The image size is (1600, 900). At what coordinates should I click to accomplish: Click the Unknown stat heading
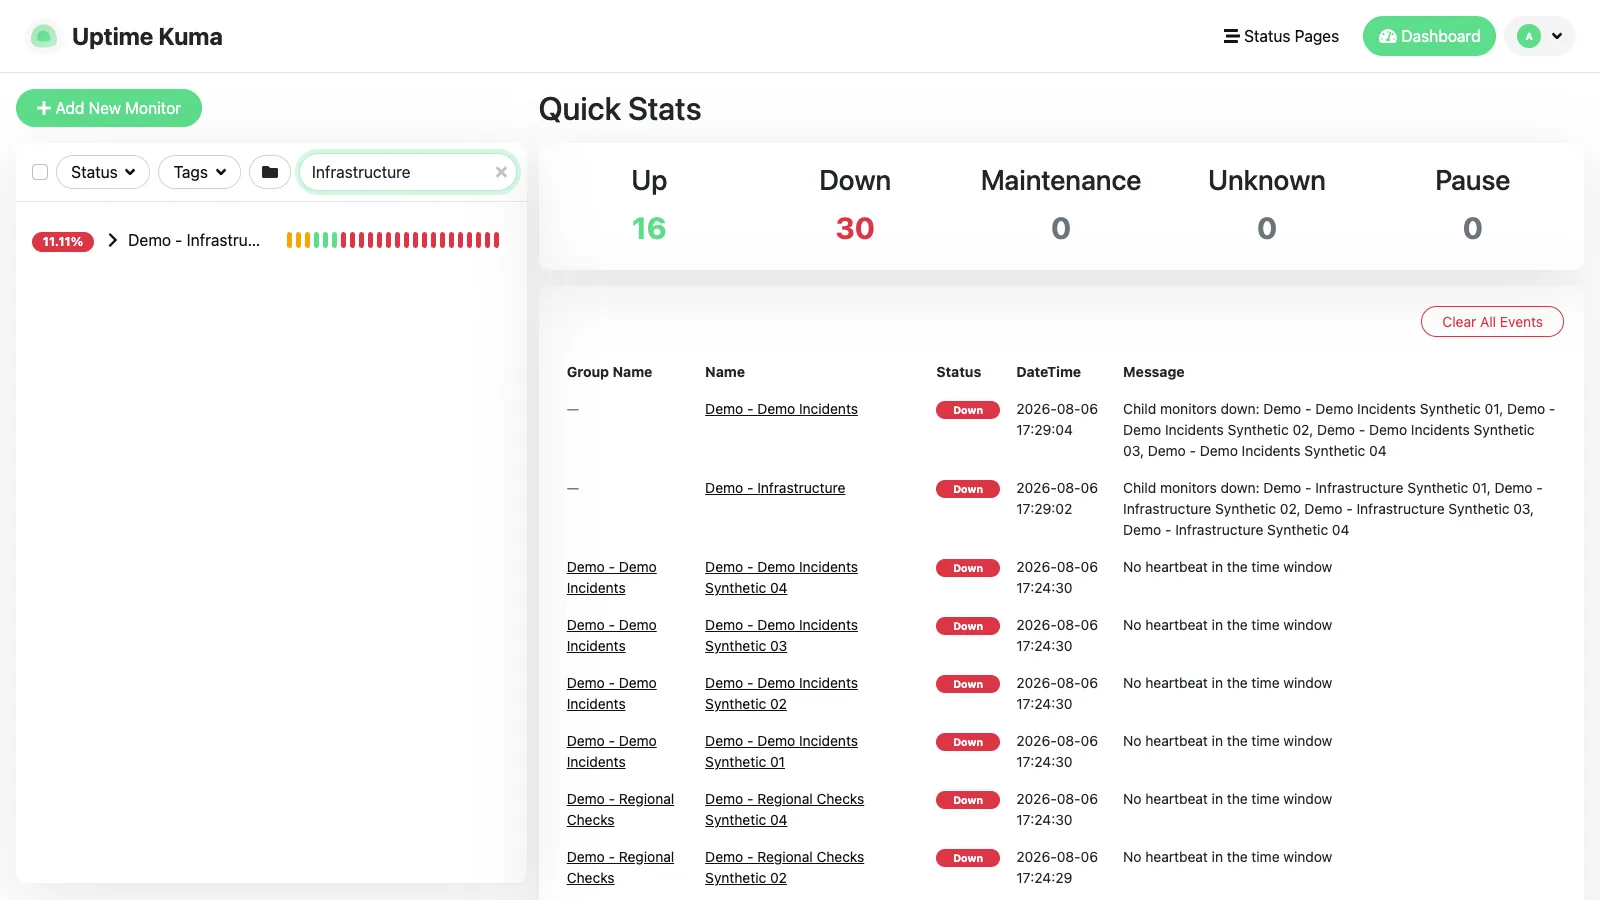point(1267,180)
